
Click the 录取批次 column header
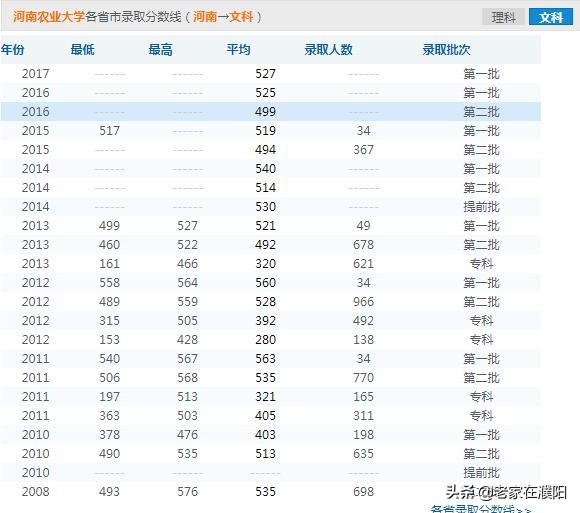pos(446,50)
